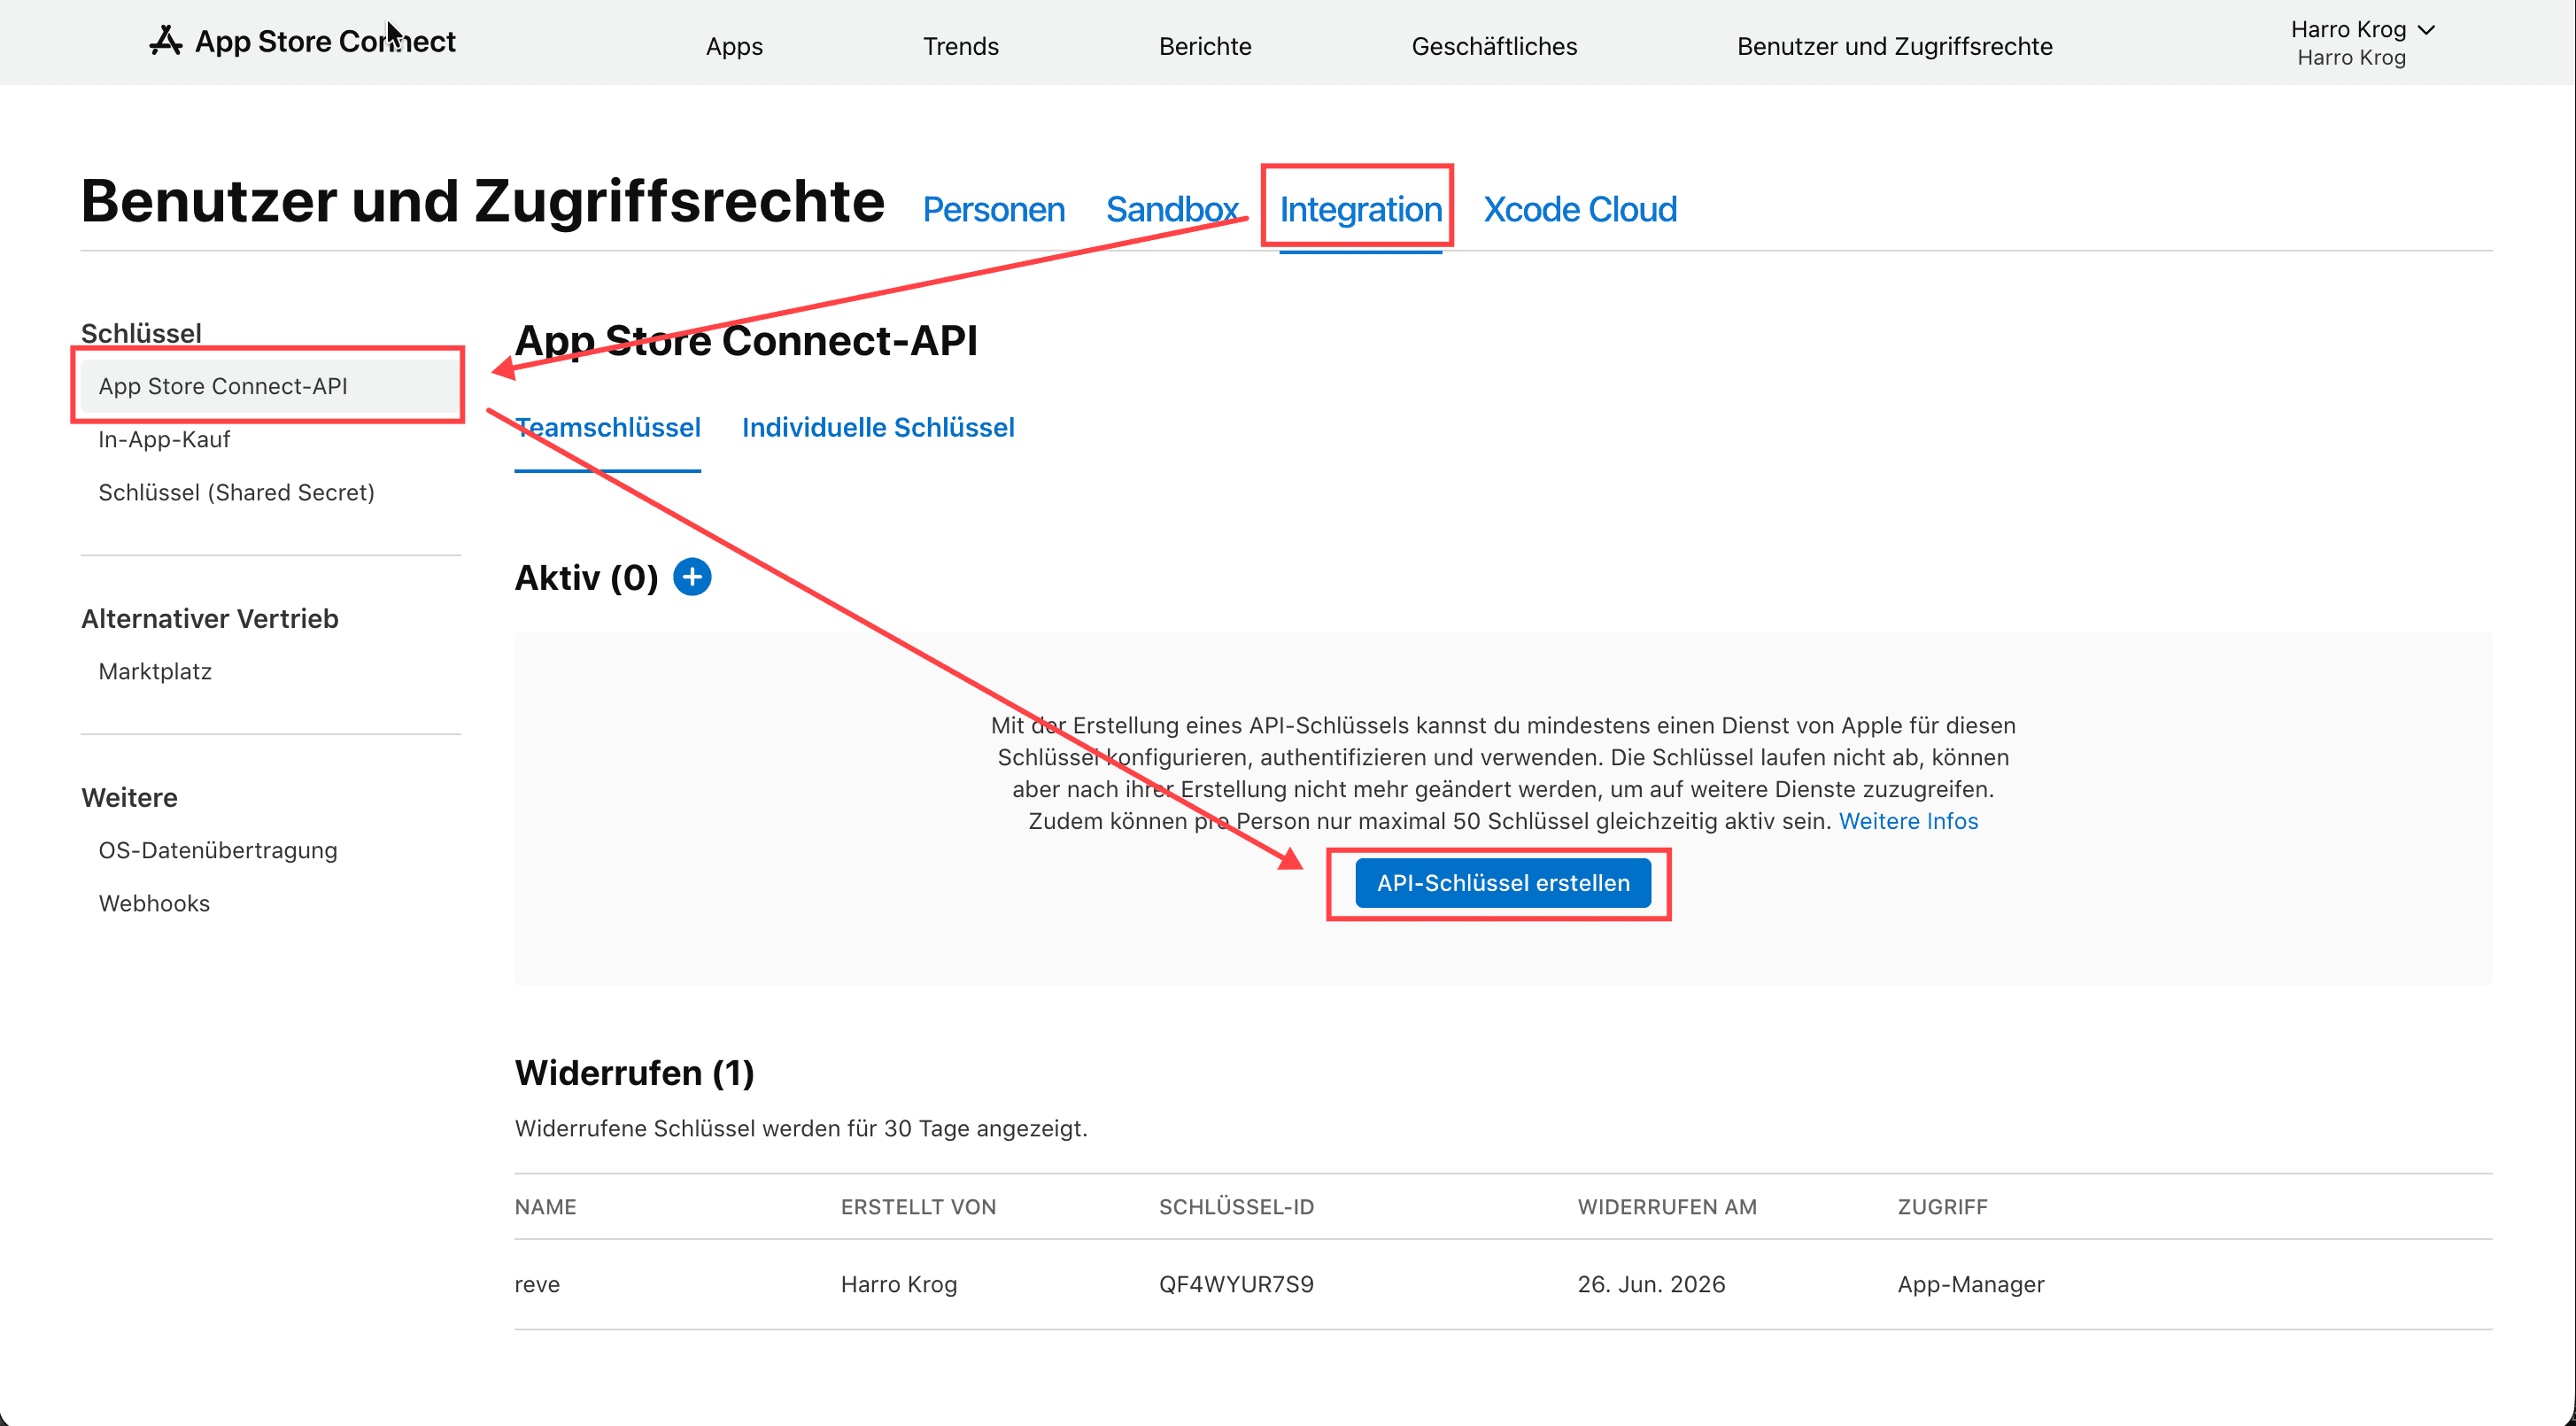The height and width of the screenshot is (1426, 2576).
Task: Open OS-Datenübertragung in sidebar
Action: [x=218, y=851]
